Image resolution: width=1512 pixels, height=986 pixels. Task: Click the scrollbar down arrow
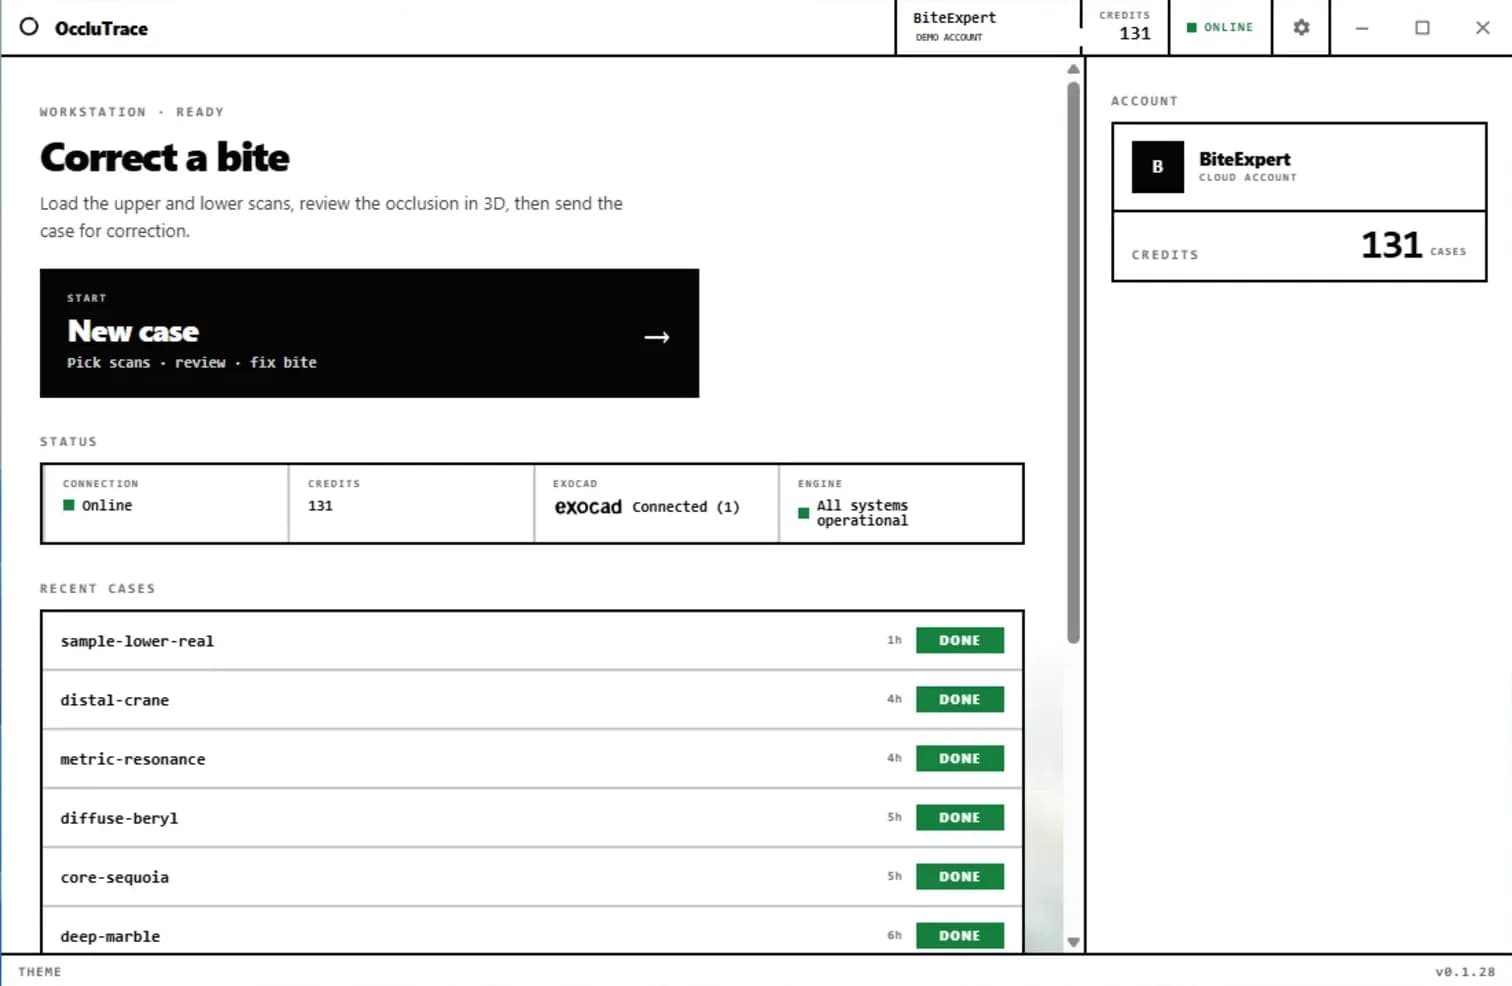pos(1073,942)
